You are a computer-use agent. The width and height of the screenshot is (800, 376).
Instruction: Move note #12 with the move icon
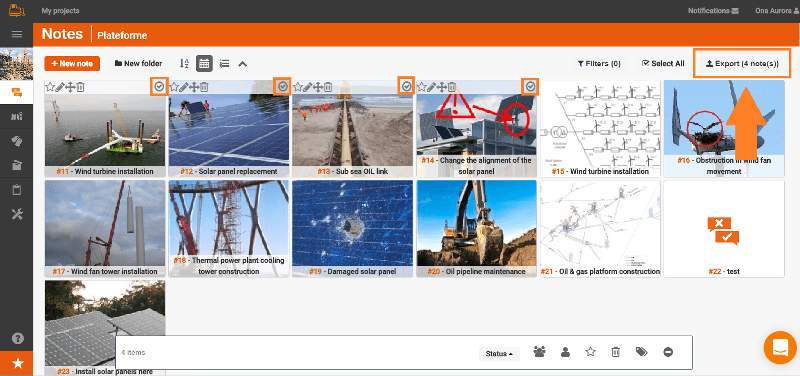[x=194, y=87]
